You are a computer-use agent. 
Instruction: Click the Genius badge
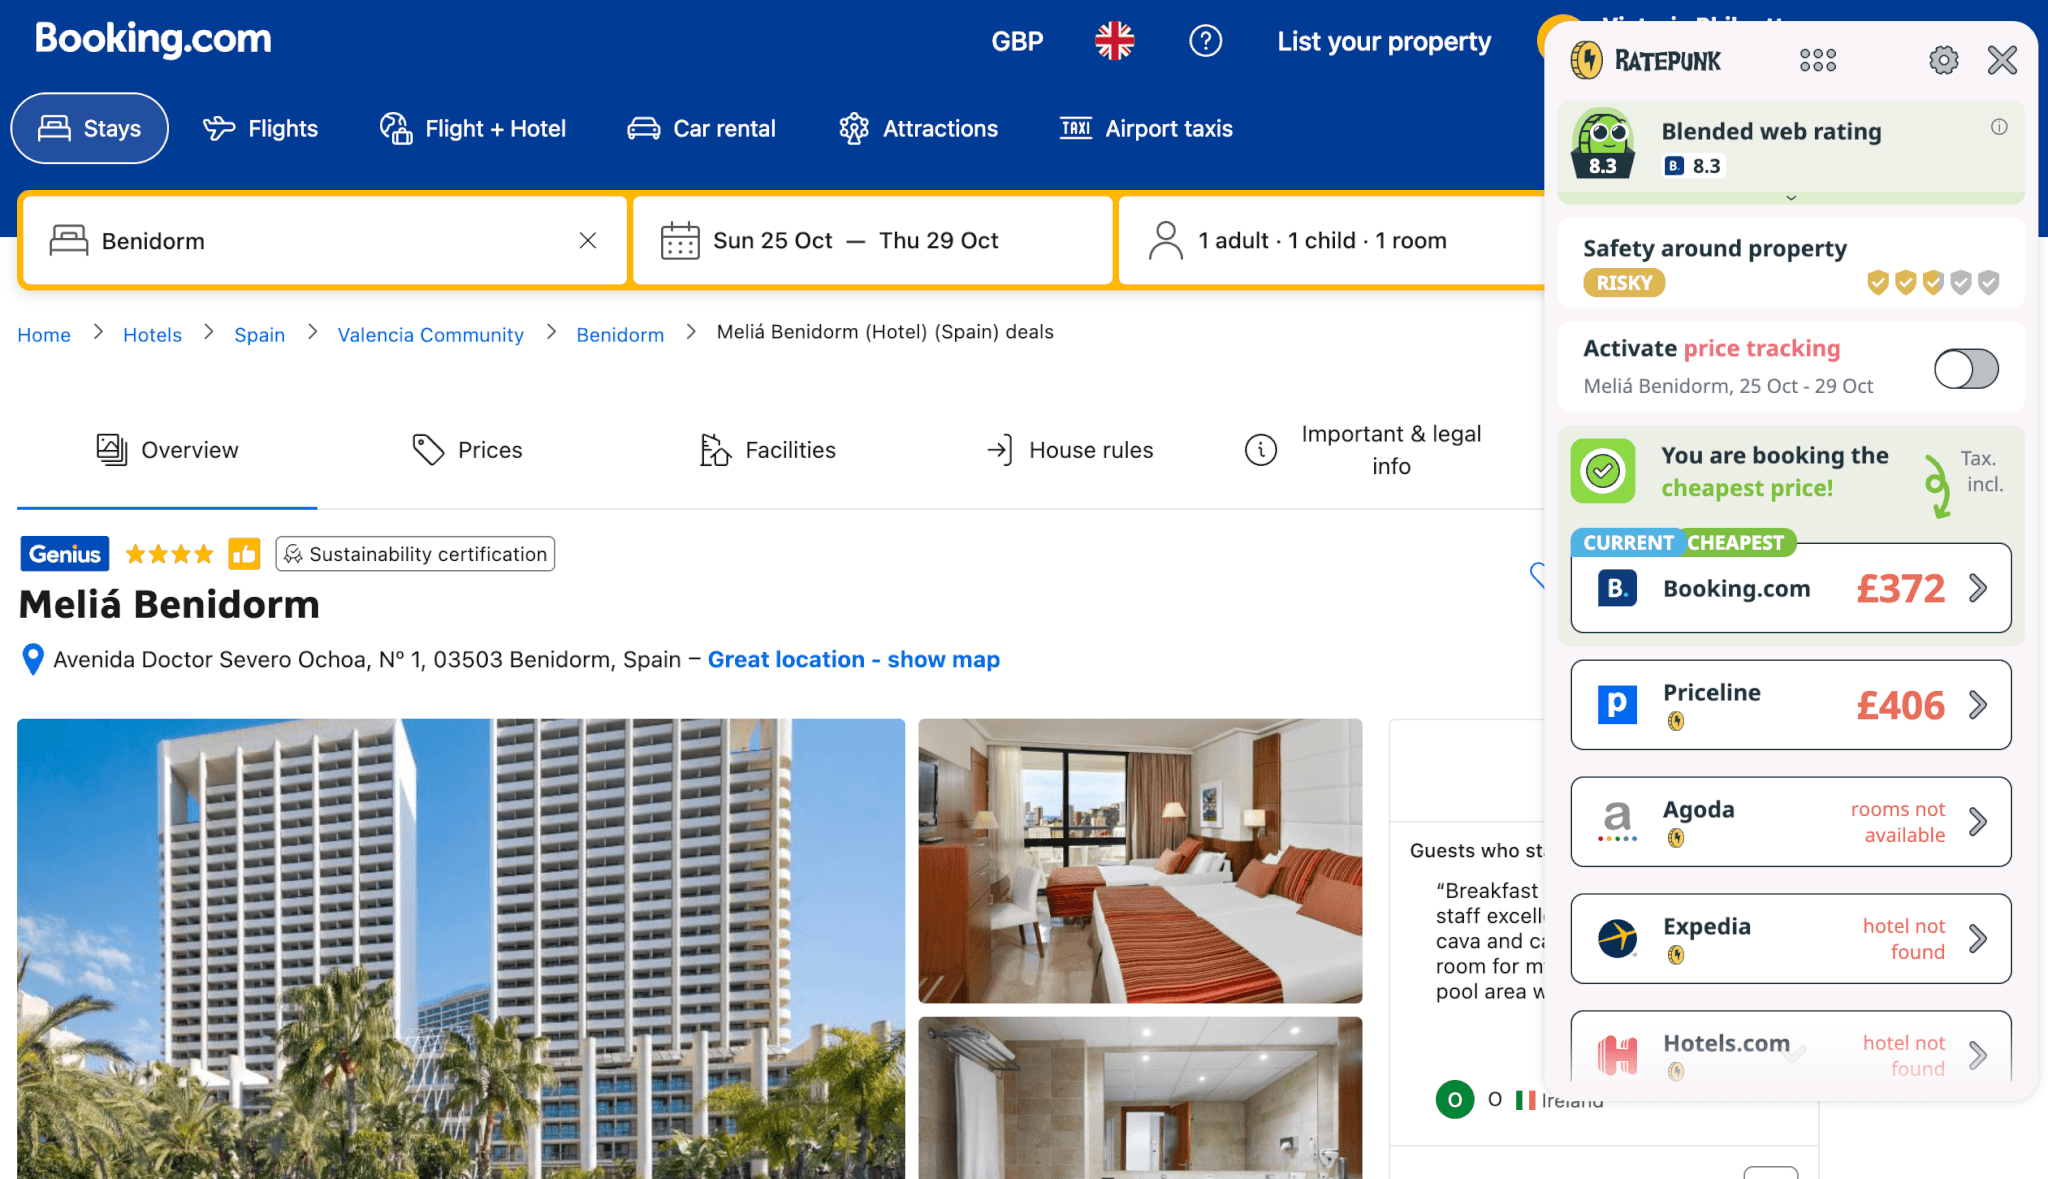pos(65,554)
